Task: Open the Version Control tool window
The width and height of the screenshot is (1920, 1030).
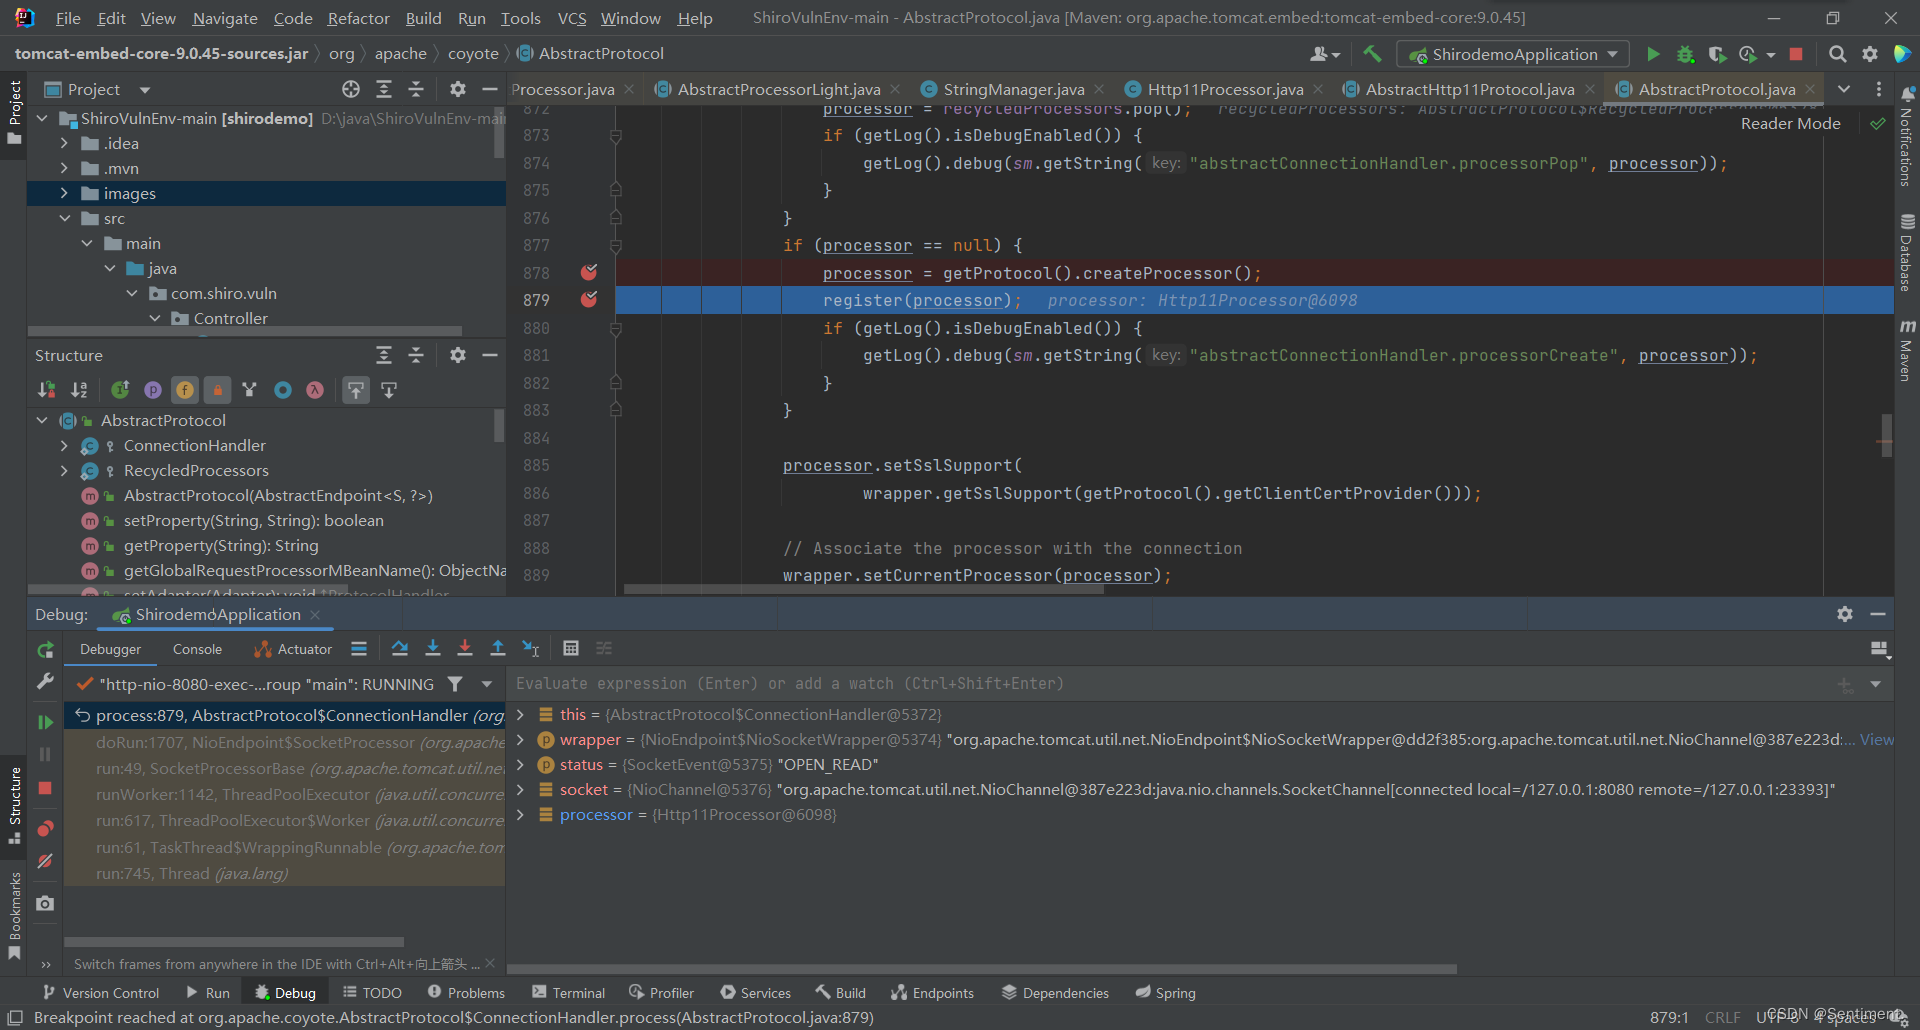Action: coord(101,992)
